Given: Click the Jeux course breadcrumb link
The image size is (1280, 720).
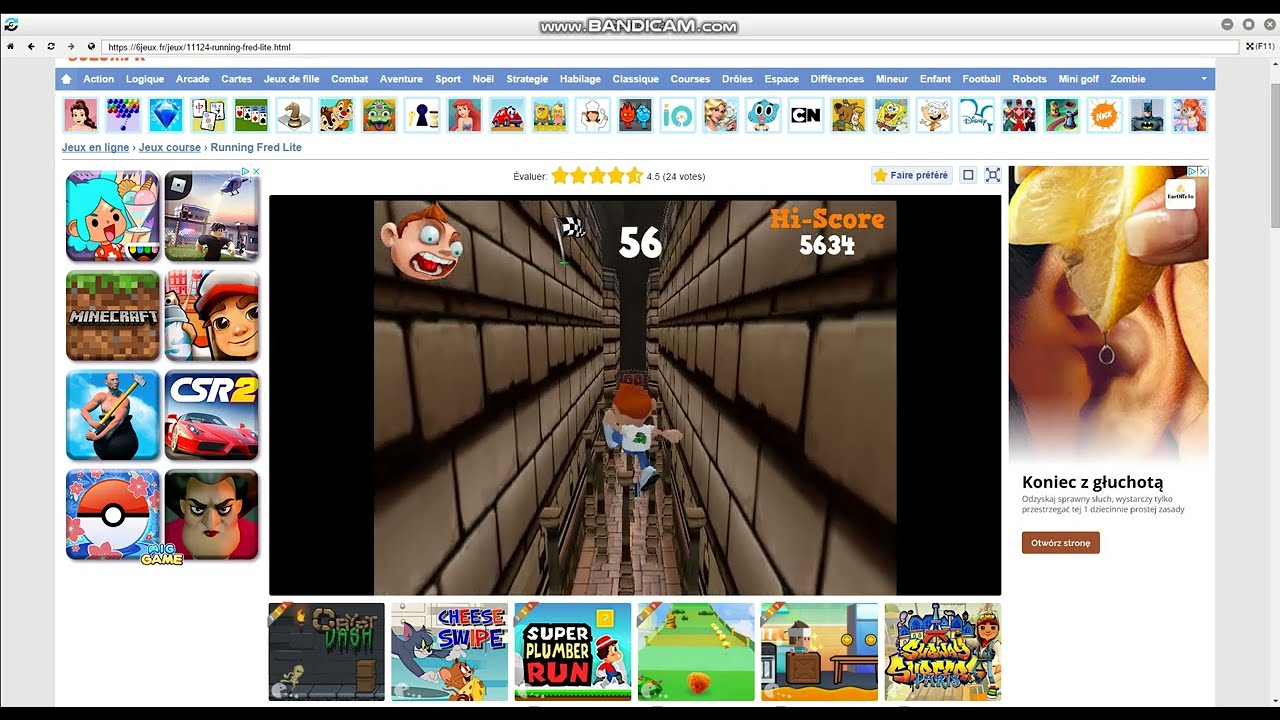Looking at the screenshot, I should point(170,147).
